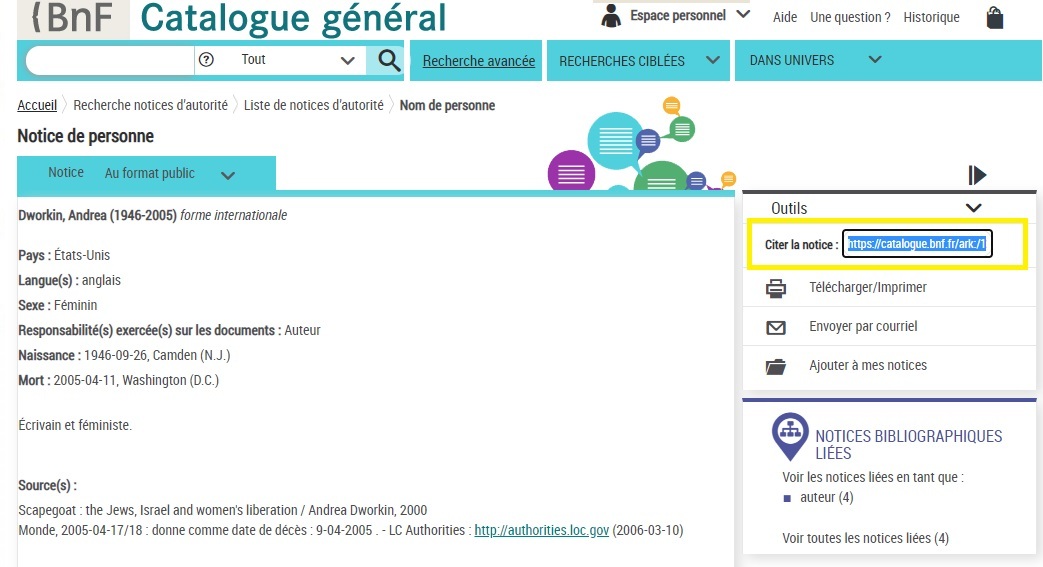Click the help question mark in search bar
1043x567 pixels.
tap(207, 60)
